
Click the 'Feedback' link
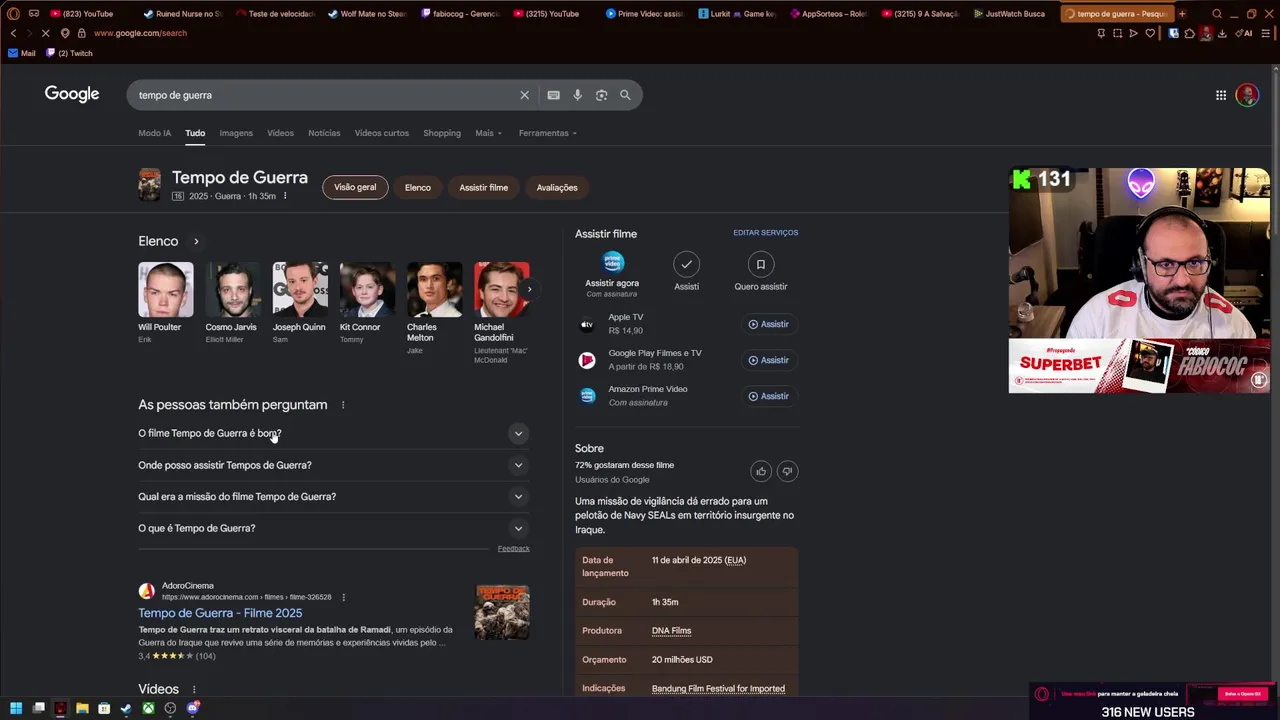coord(514,549)
